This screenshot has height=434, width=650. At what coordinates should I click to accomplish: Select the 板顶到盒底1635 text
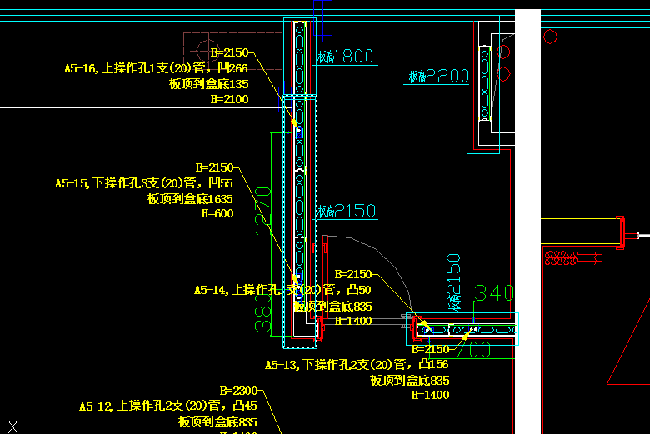pyautogui.click(x=190, y=199)
